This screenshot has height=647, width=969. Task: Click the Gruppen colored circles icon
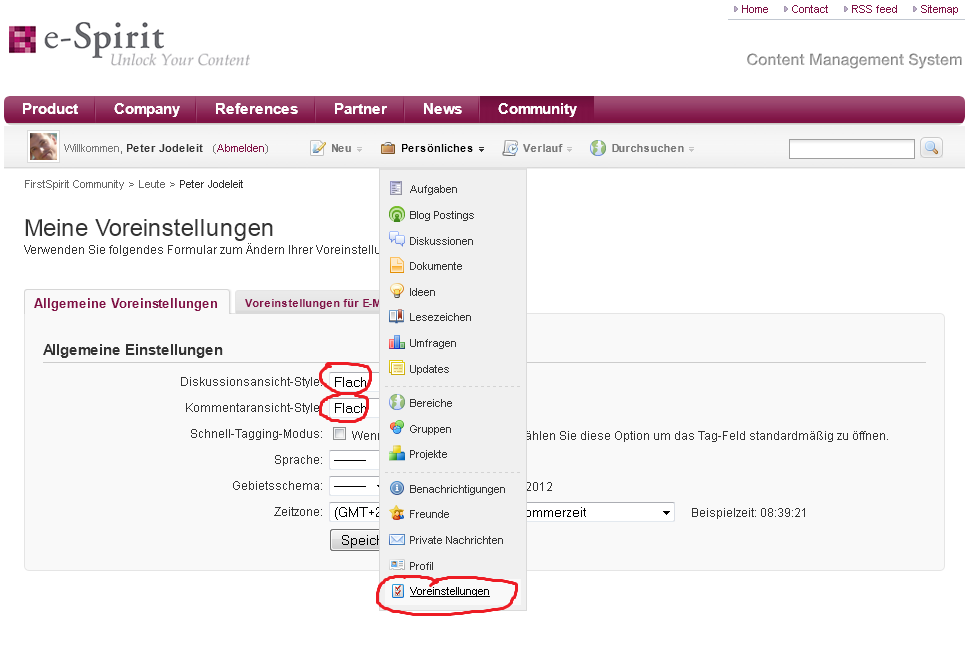[x=396, y=428]
